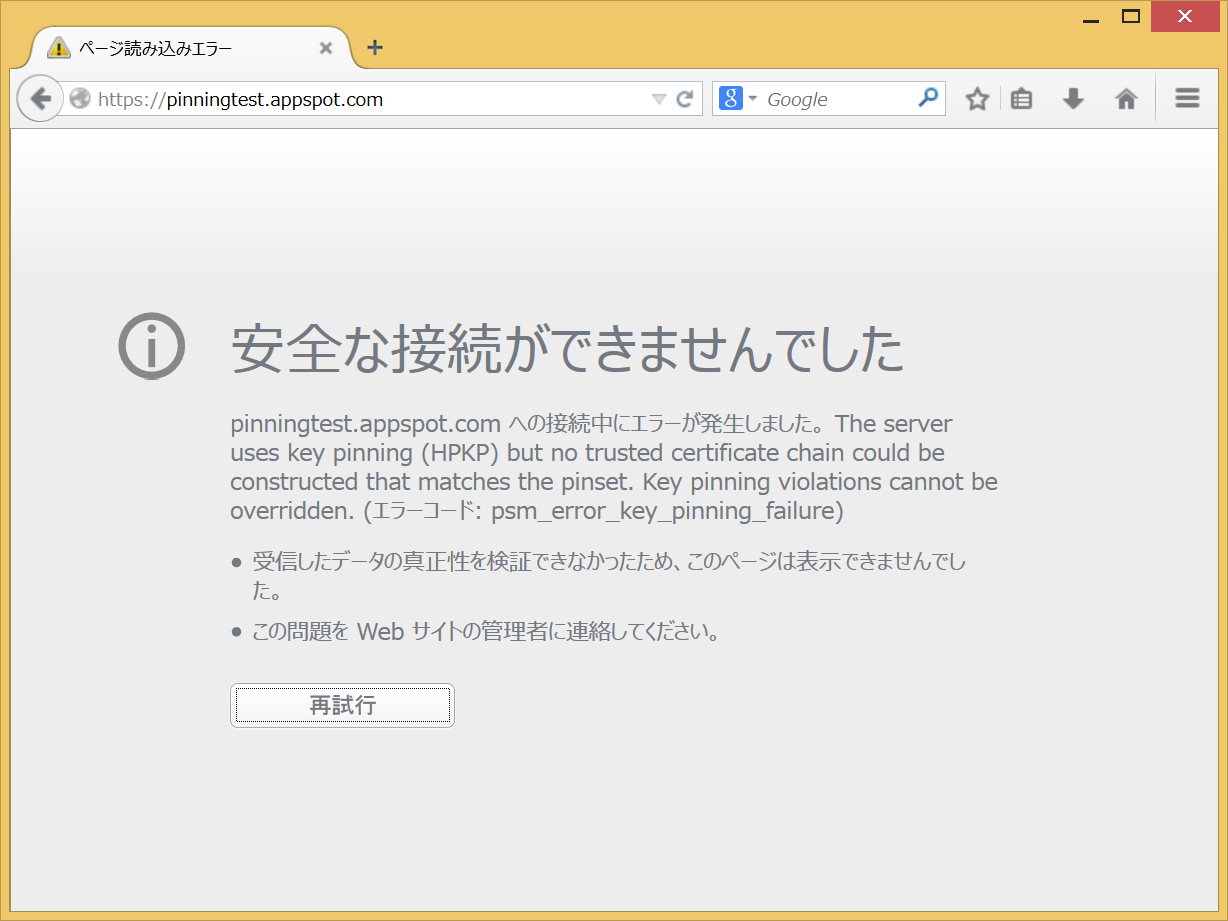Screen dimensions: 1228x921
Task: Open the Bookmarks sidebar icon
Action: 1021,98
